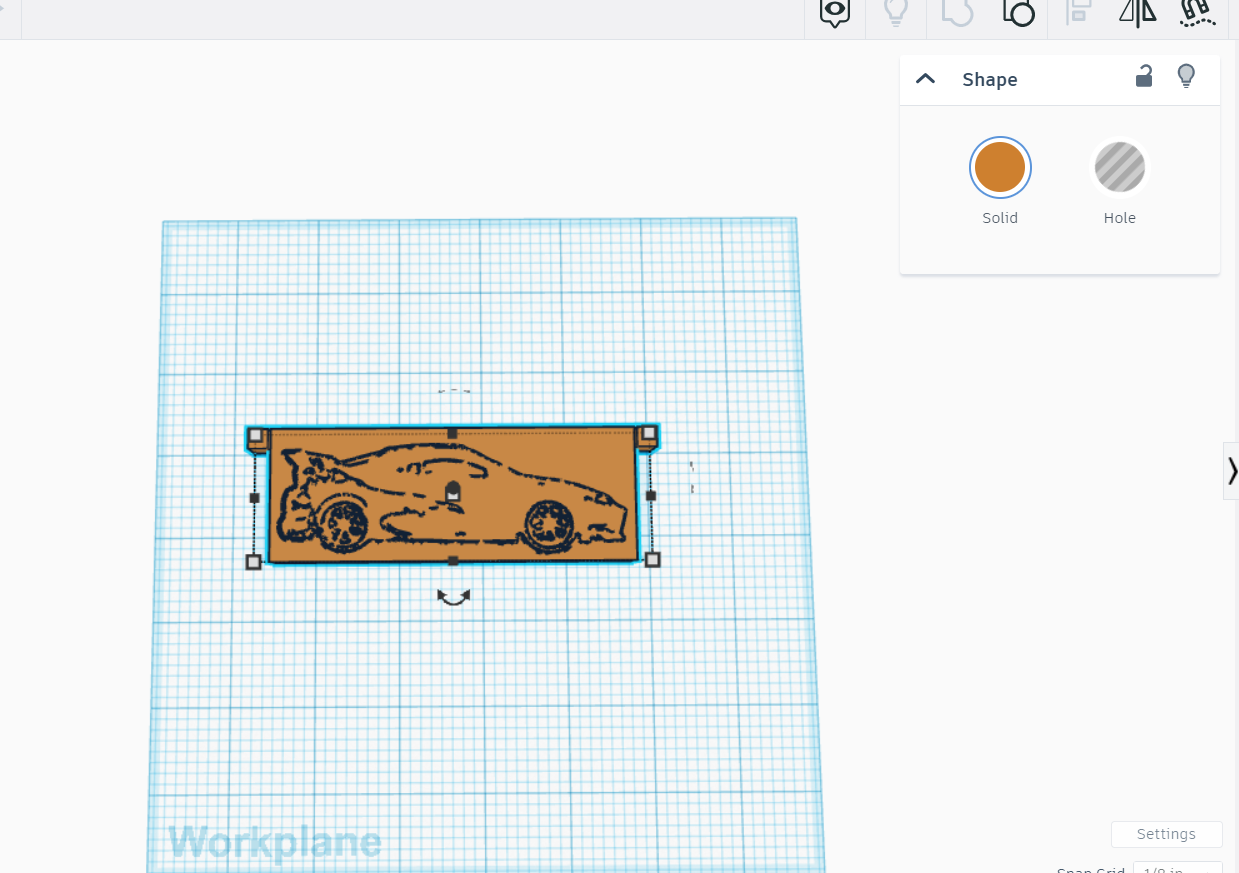This screenshot has width=1239, height=873.
Task: Click the Settings button
Action: tap(1166, 834)
